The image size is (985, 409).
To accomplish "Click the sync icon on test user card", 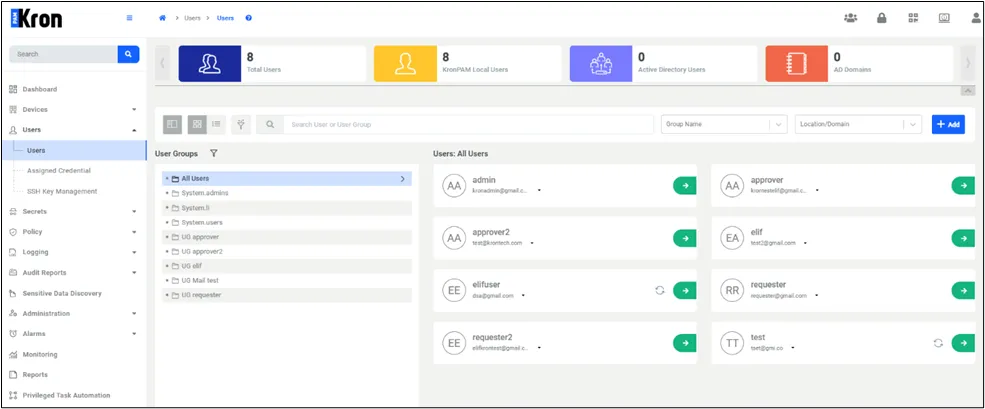I will click(x=938, y=343).
